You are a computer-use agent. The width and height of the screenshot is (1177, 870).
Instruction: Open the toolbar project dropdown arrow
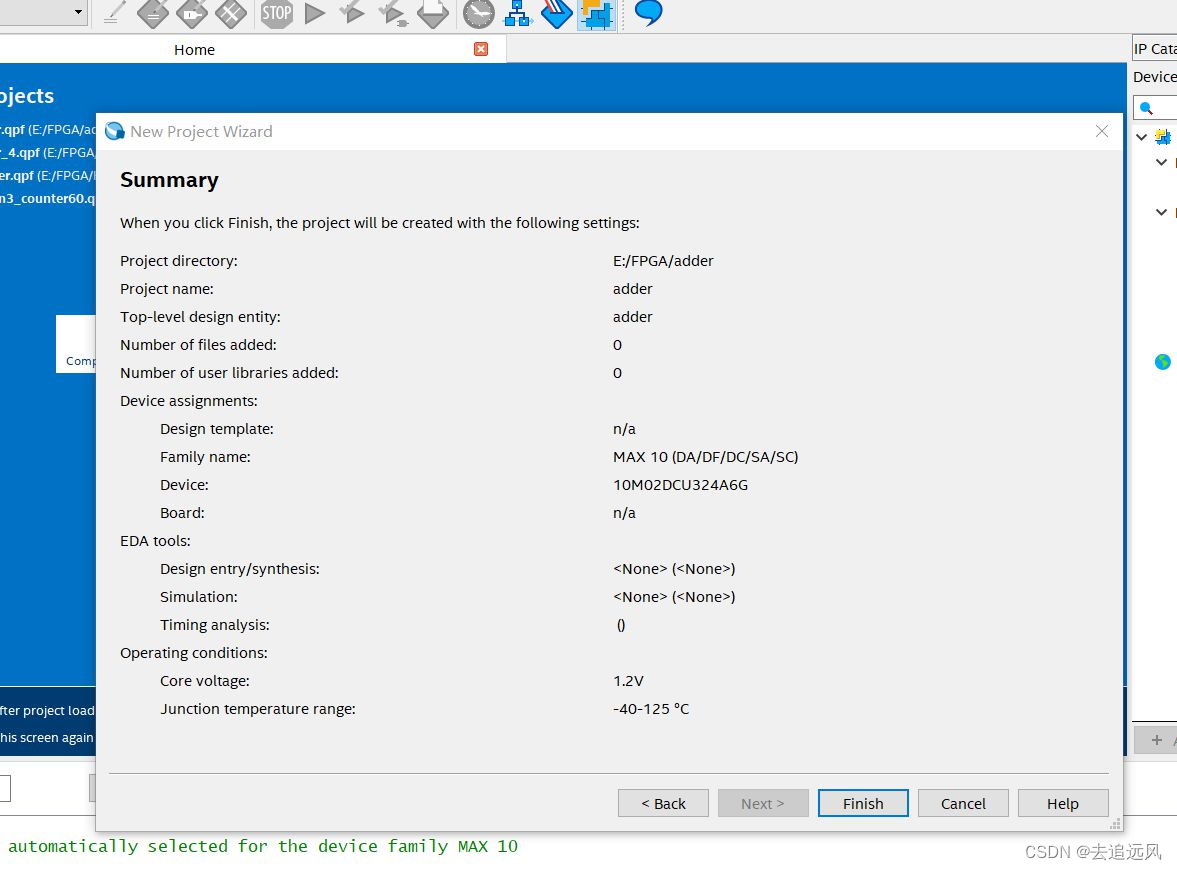(x=78, y=11)
